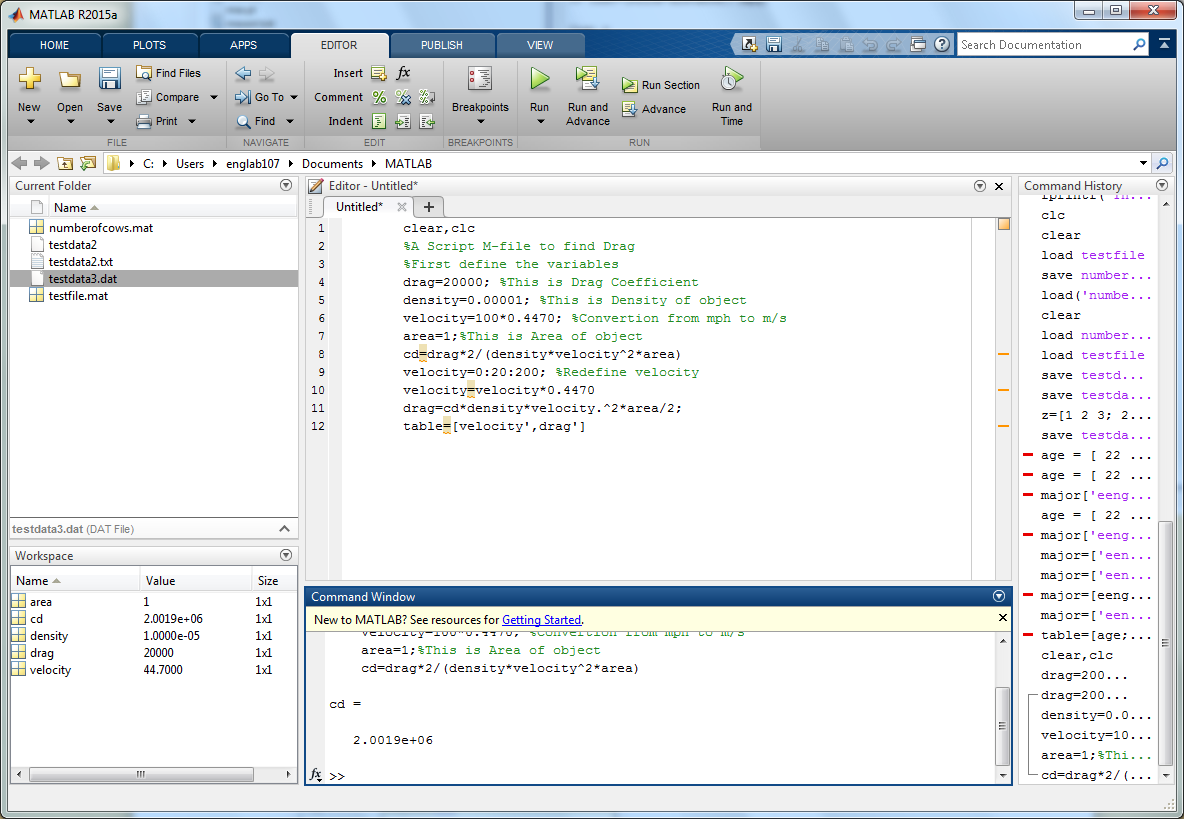Screen dimensions: 1184x819
Task: Click the green Run script icon
Action: (x=539, y=79)
